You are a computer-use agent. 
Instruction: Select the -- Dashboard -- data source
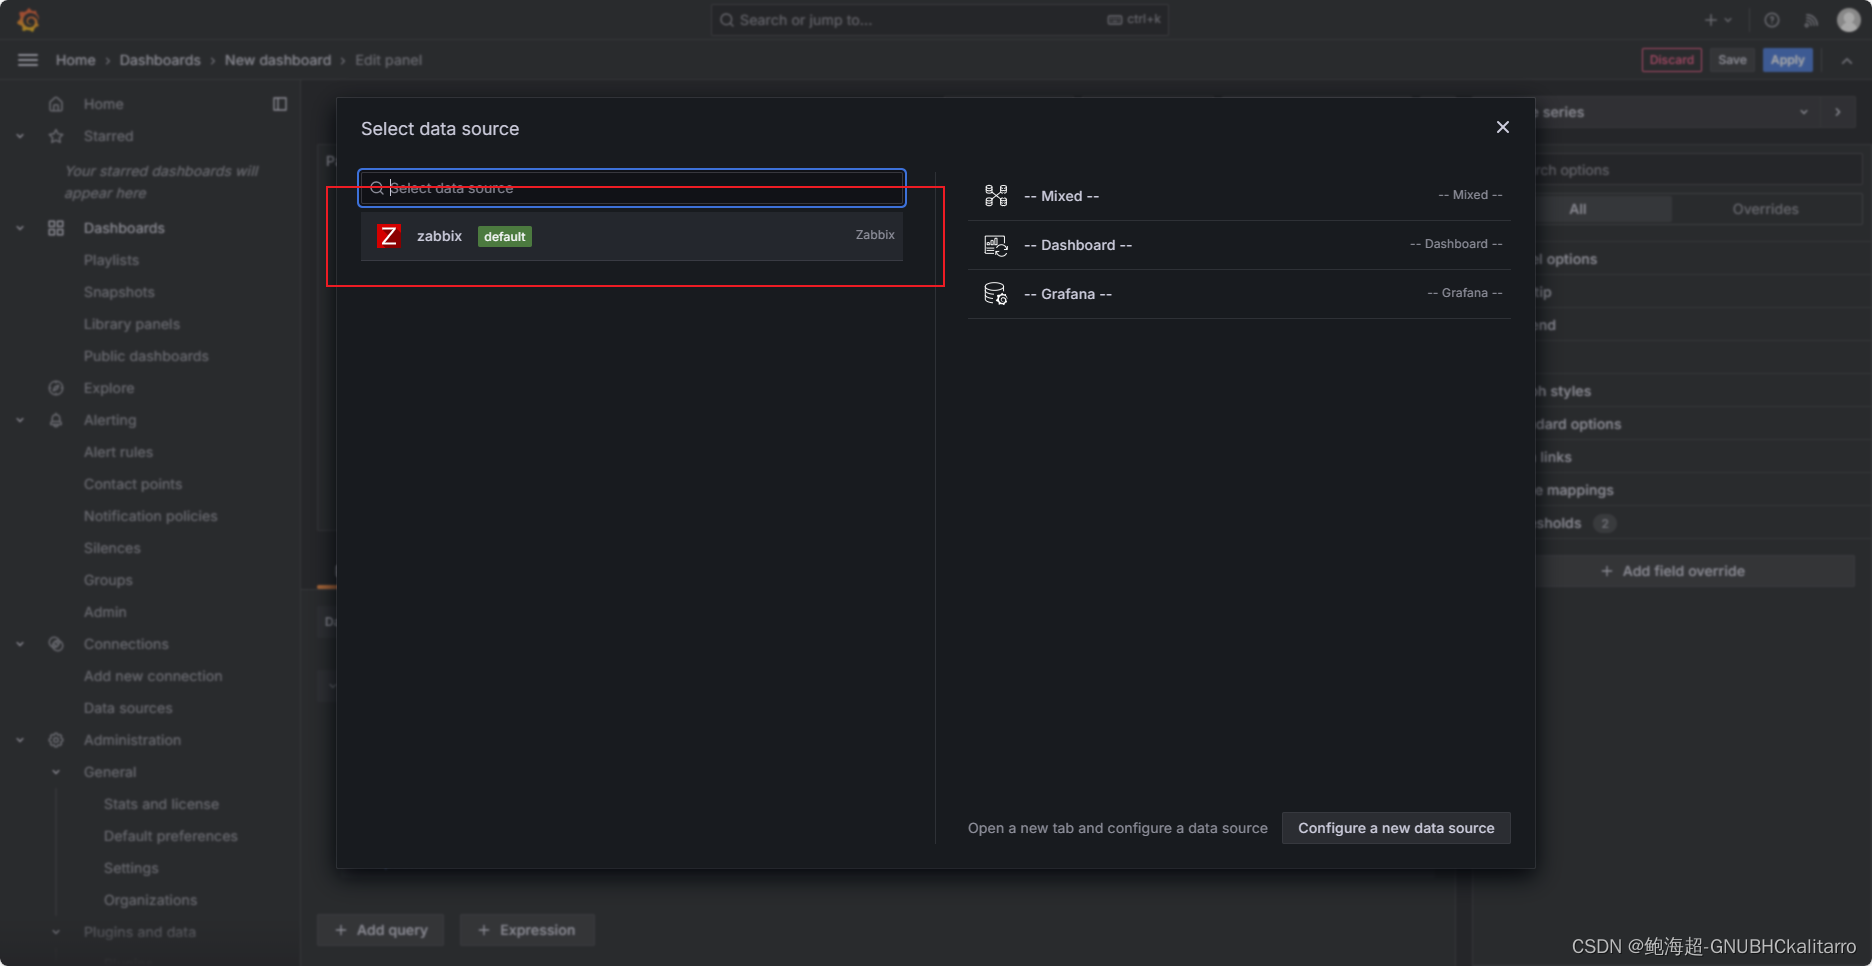(1239, 245)
